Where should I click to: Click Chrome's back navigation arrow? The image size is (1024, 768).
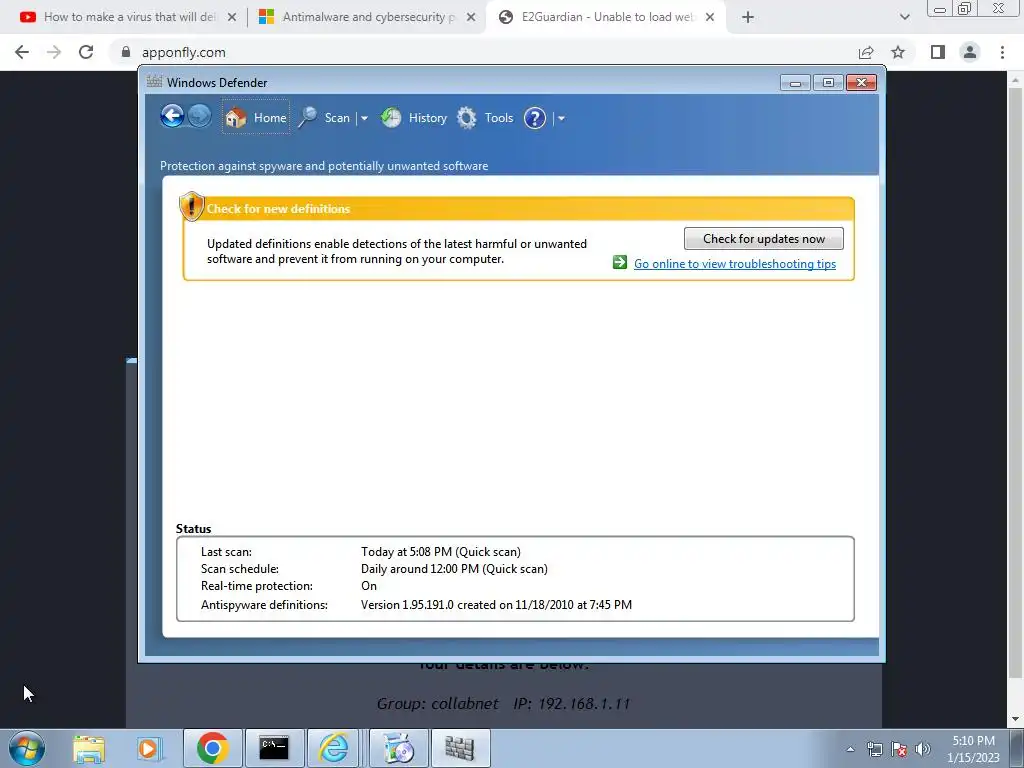[22, 52]
